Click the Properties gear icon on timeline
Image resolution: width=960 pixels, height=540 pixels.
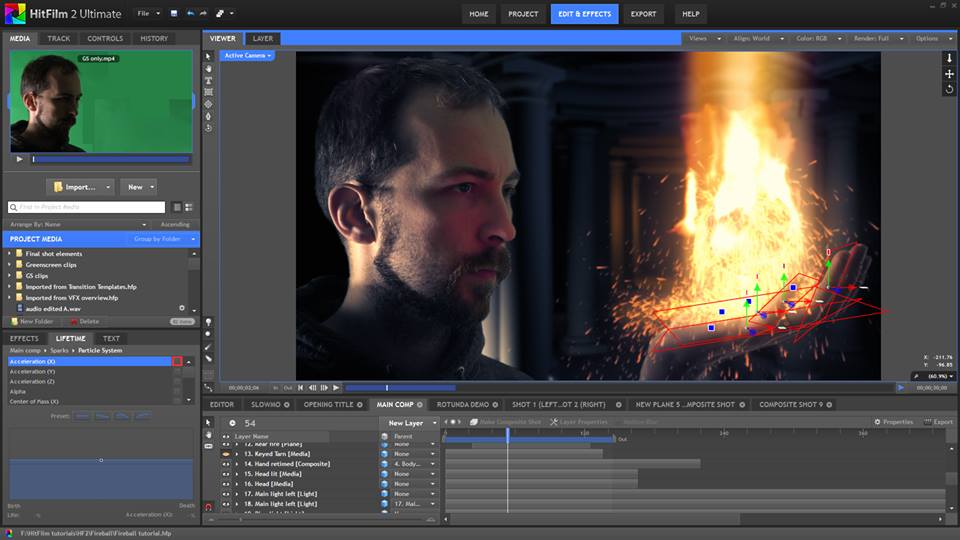[x=877, y=422]
